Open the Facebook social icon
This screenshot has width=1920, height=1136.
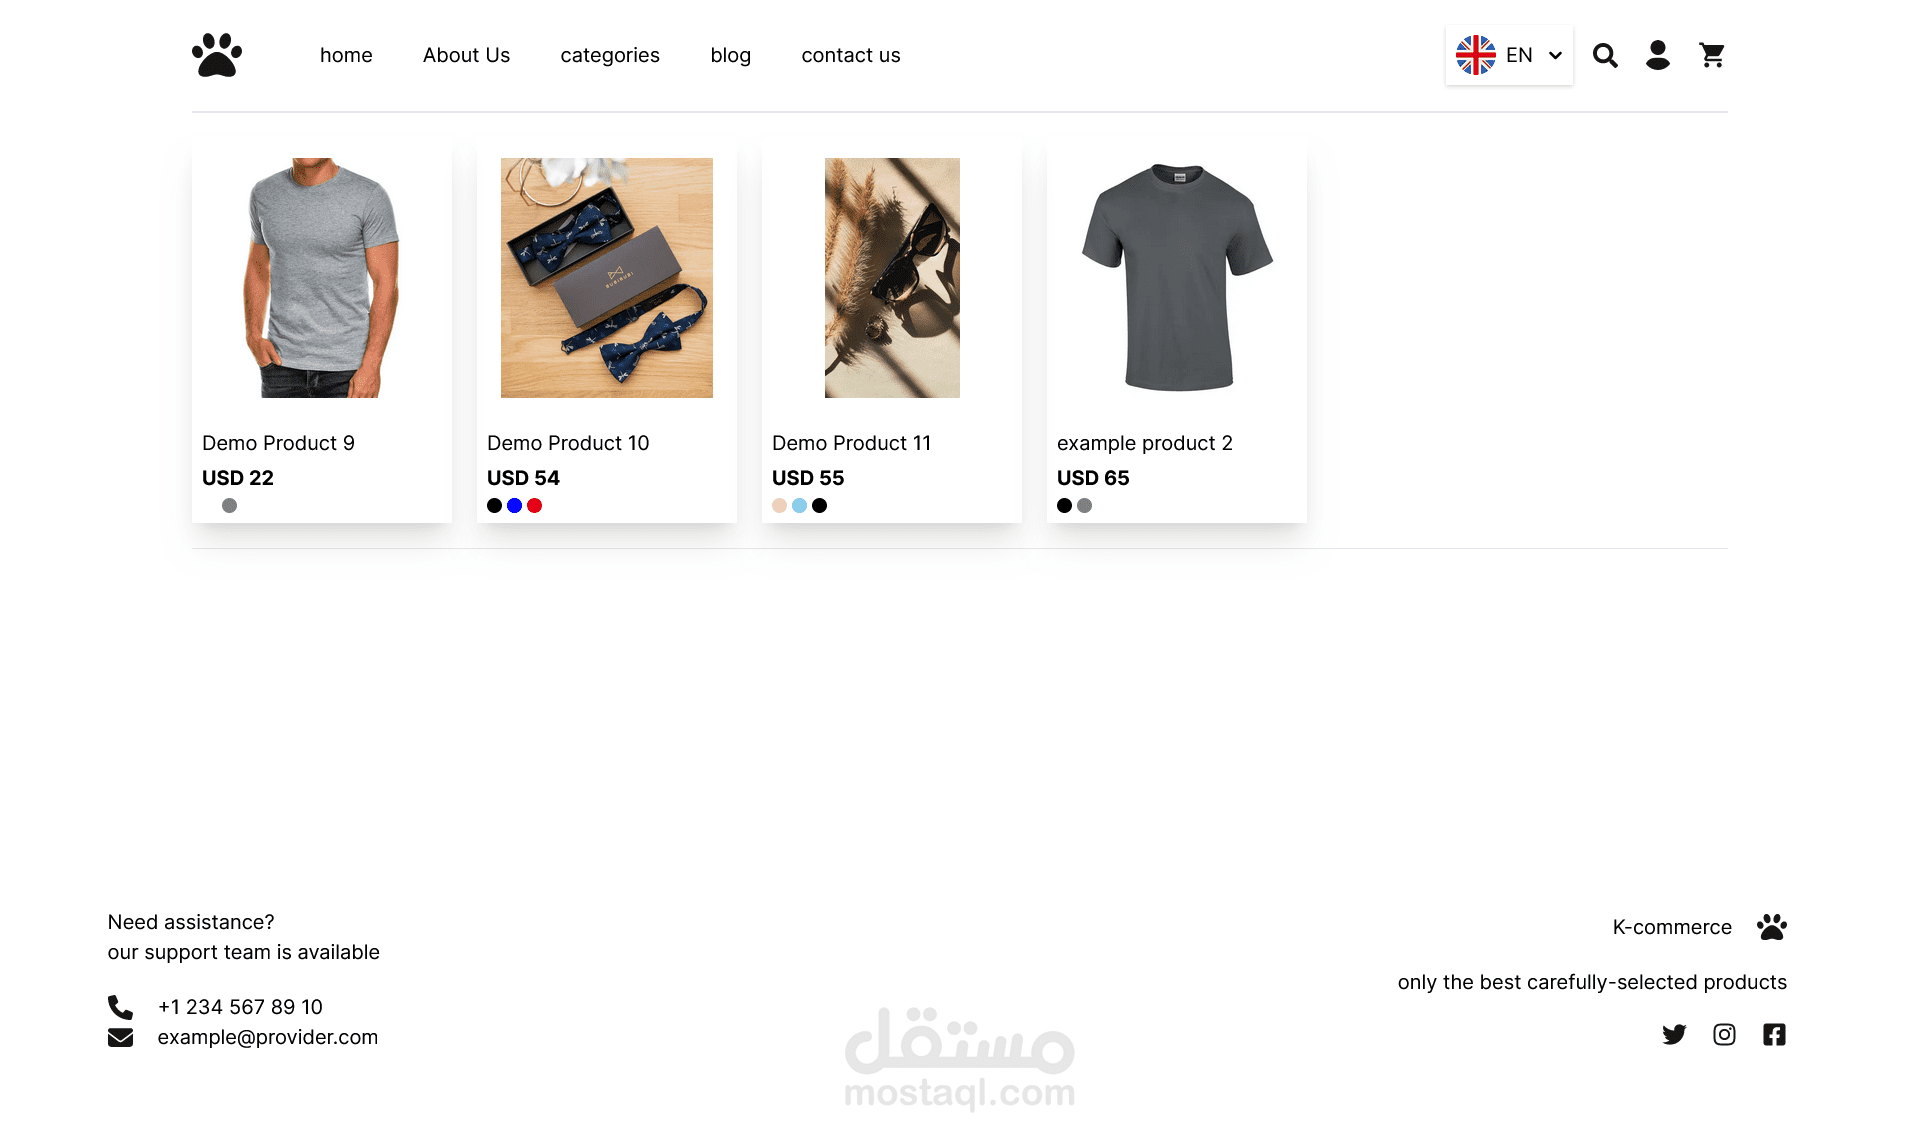click(x=1774, y=1034)
